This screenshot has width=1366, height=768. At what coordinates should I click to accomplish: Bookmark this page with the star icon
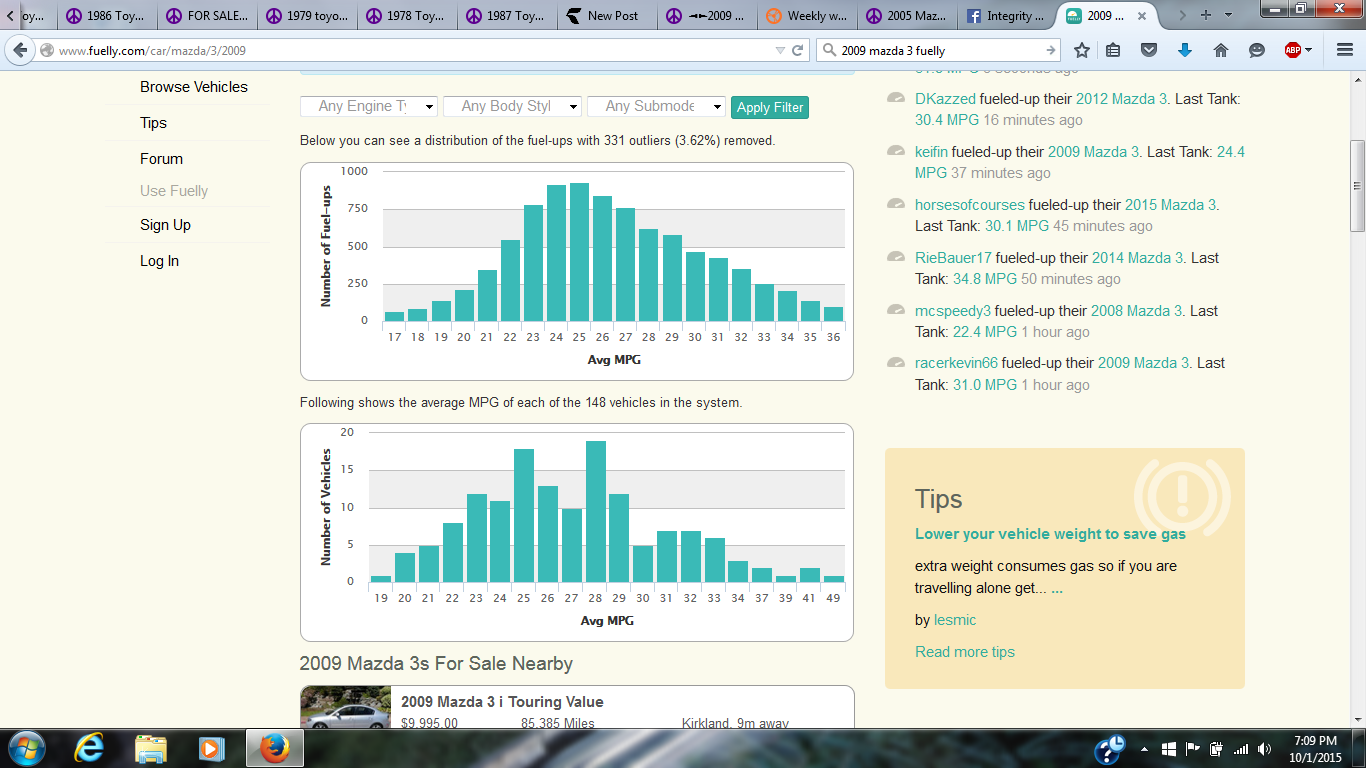tap(1082, 50)
